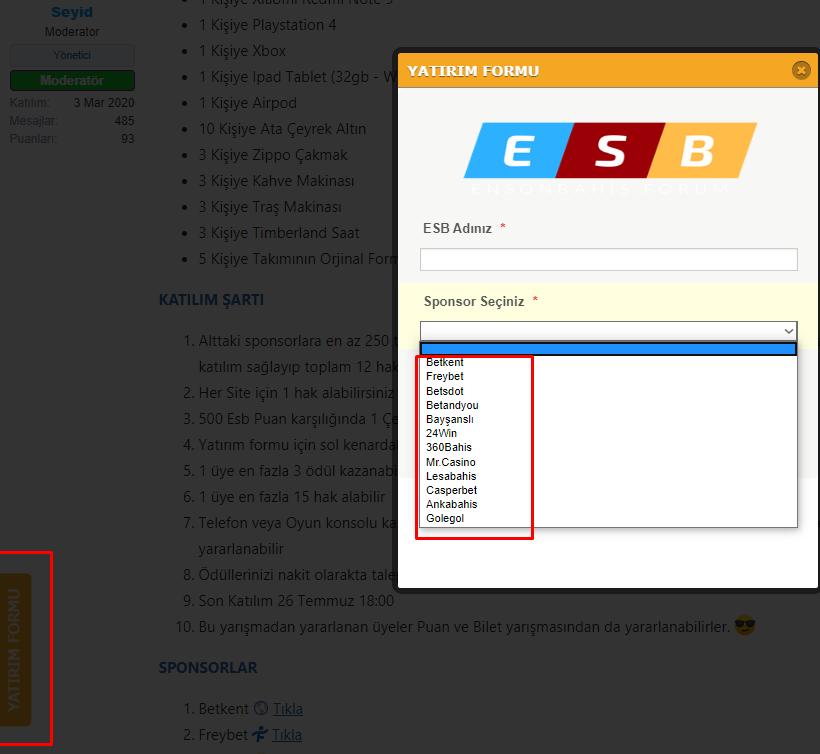This screenshot has width=820, height=754.
Task: Click 'Son Katılım 26 Temmuz 18:00' rule
Action: [296, 601]
